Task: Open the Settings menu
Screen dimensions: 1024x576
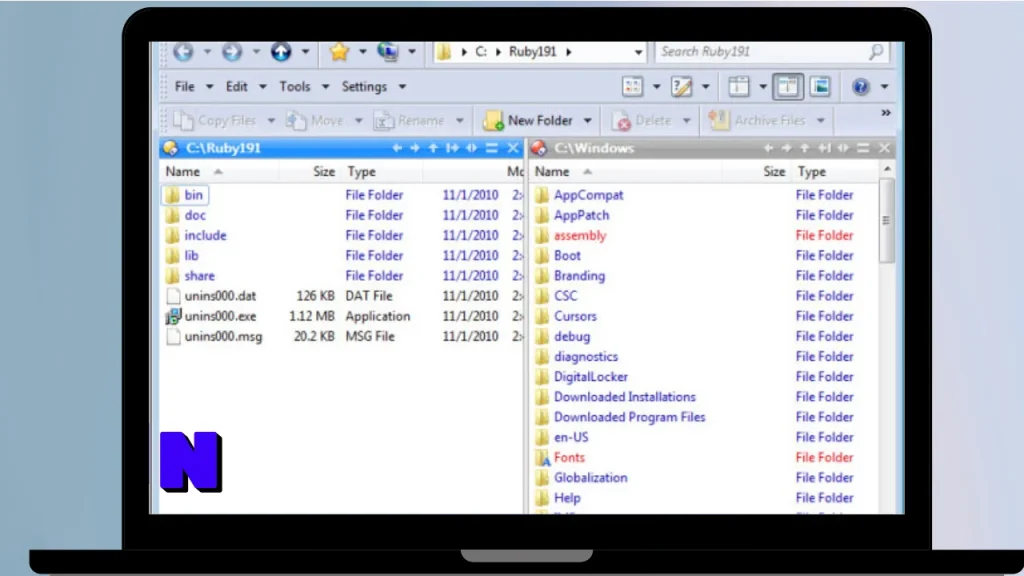Action: (x=364, y=86)
